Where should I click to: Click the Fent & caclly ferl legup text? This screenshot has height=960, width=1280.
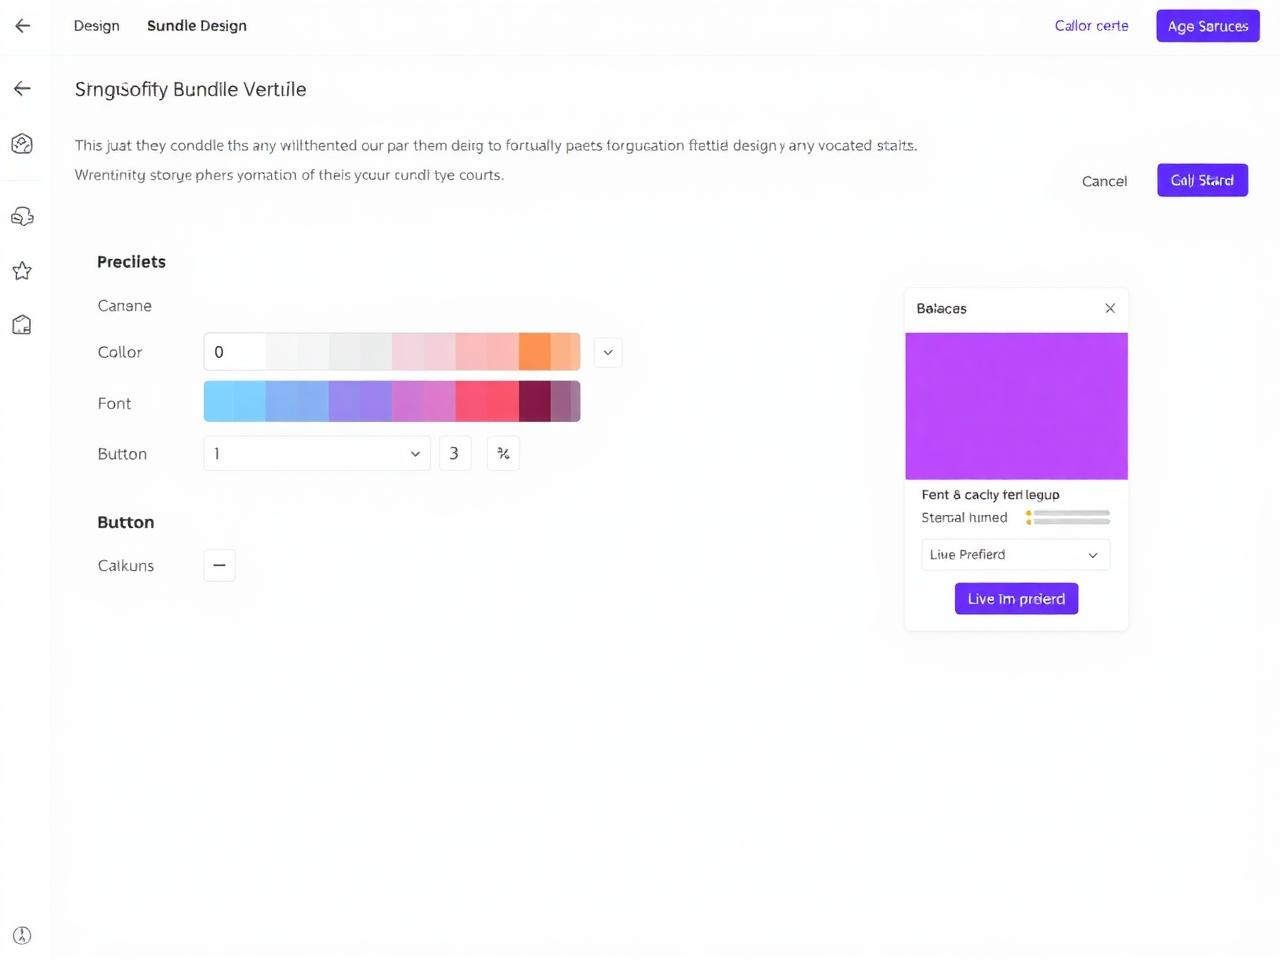coord(990,495)
